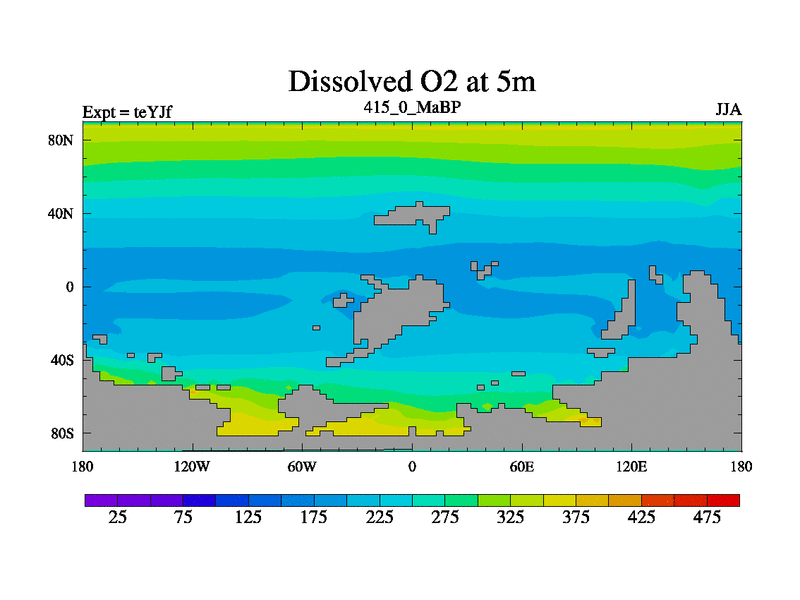Select the "Expt = teYJf" experiment label
Screen dimensions: 800x600
pyautogui.click(x=127, y=112)
